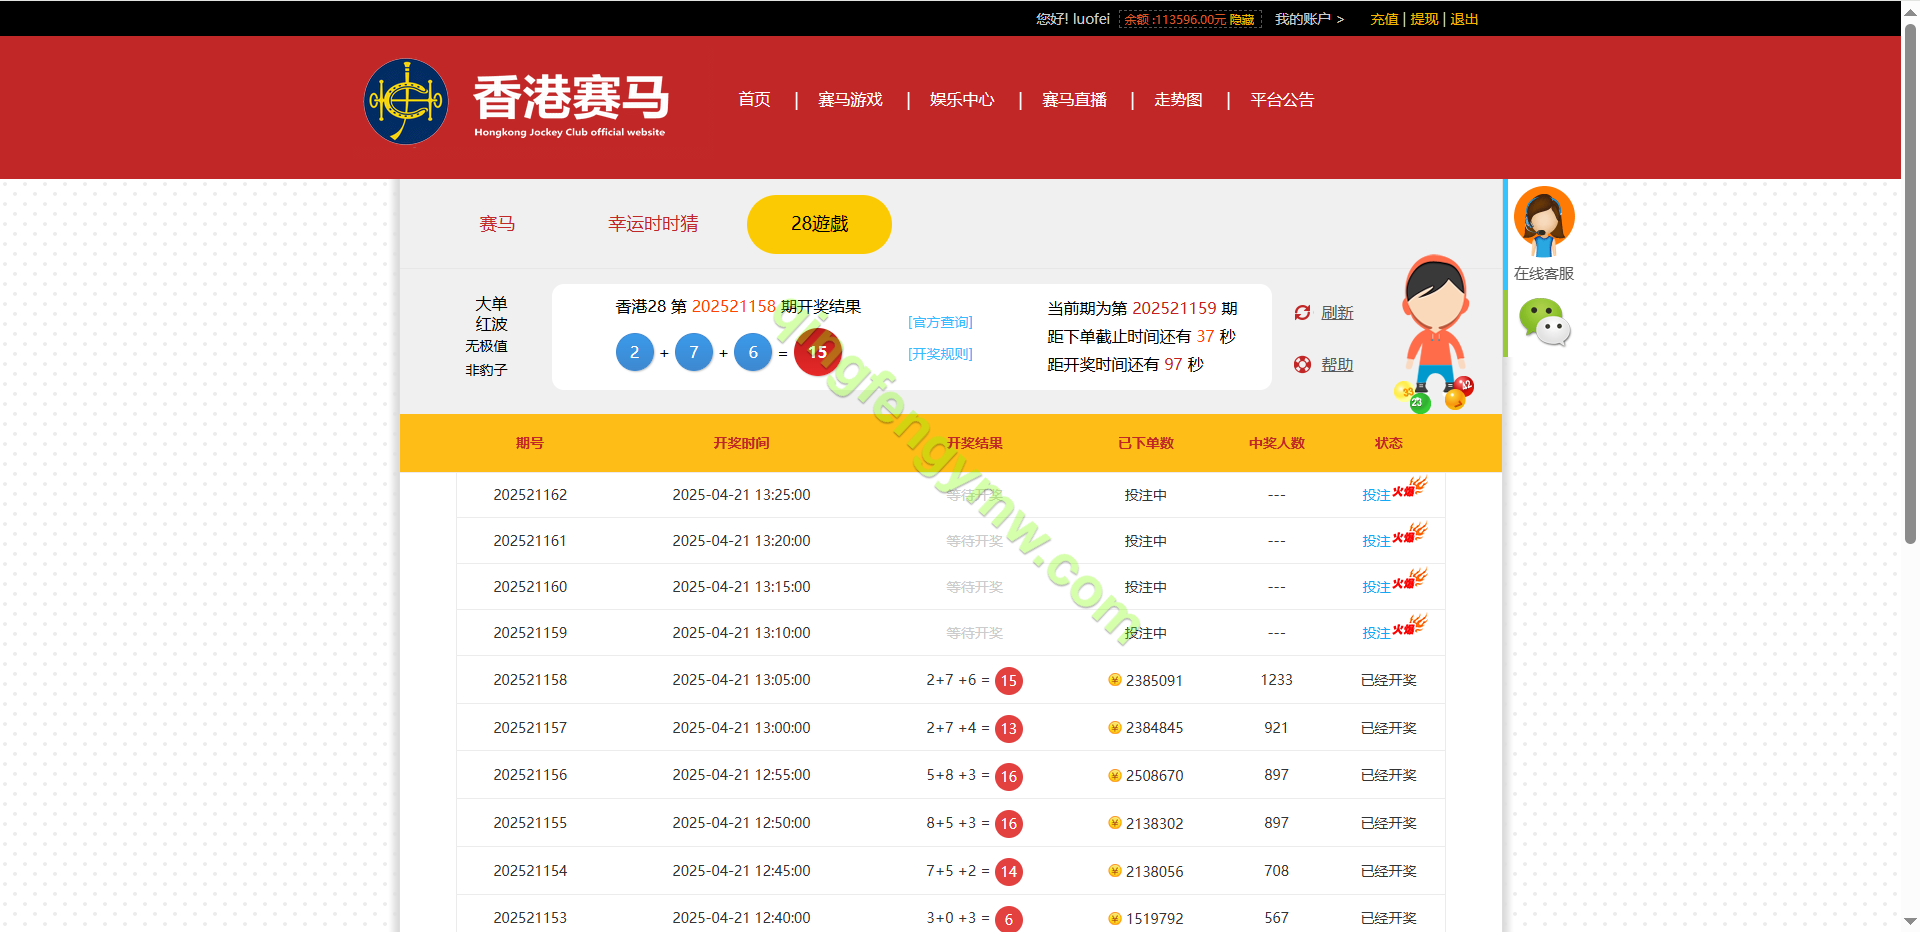Click the coin icon beside 2385091
Image resolution: width=1920 pixels, height=932 pixels.
(x=1115, y=680)
